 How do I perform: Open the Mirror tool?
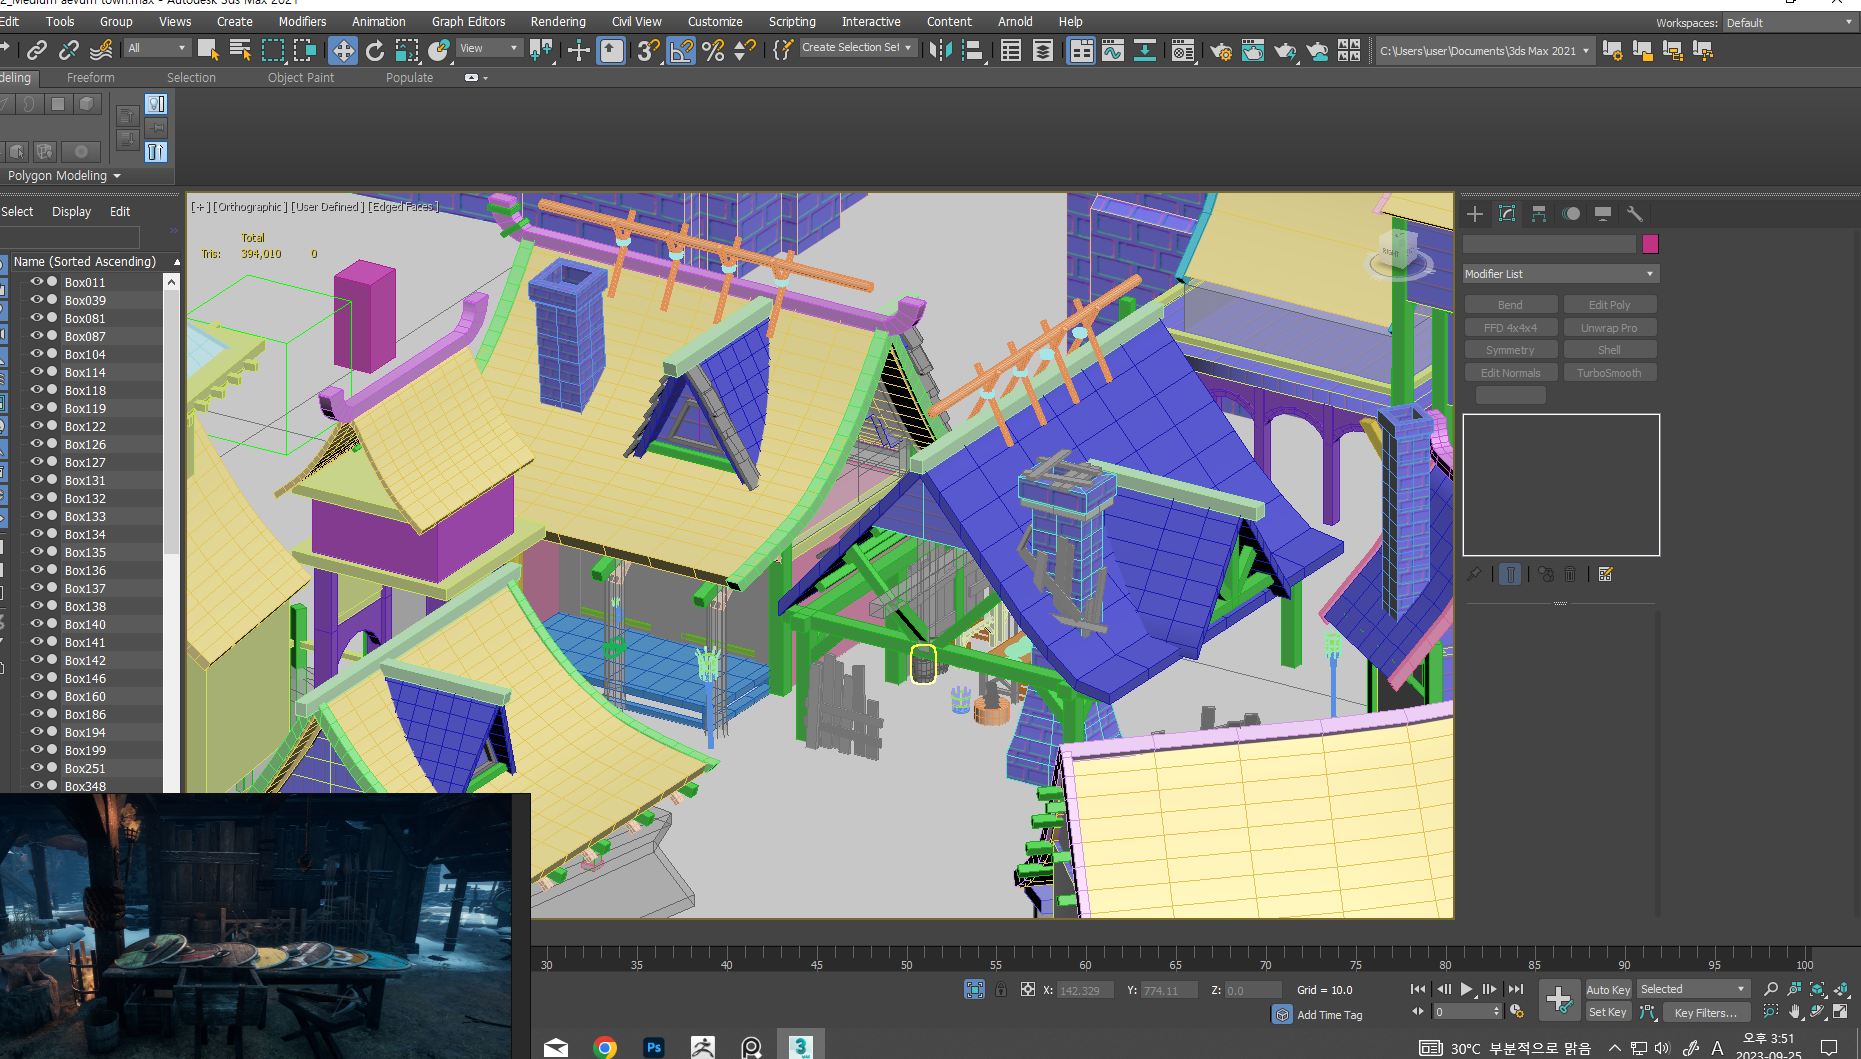pos(939,51)
